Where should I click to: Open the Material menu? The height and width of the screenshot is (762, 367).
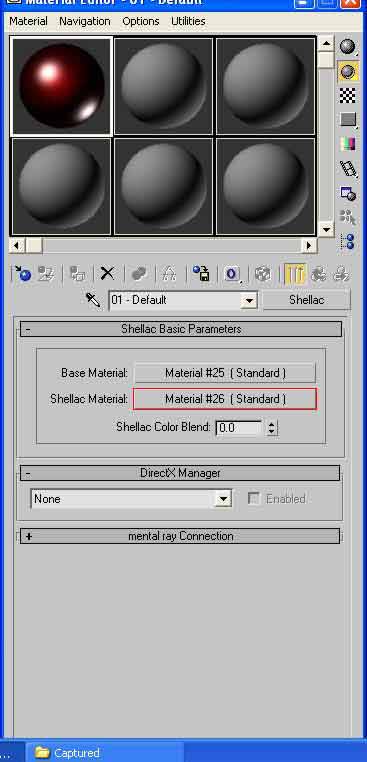pos(28,21)
